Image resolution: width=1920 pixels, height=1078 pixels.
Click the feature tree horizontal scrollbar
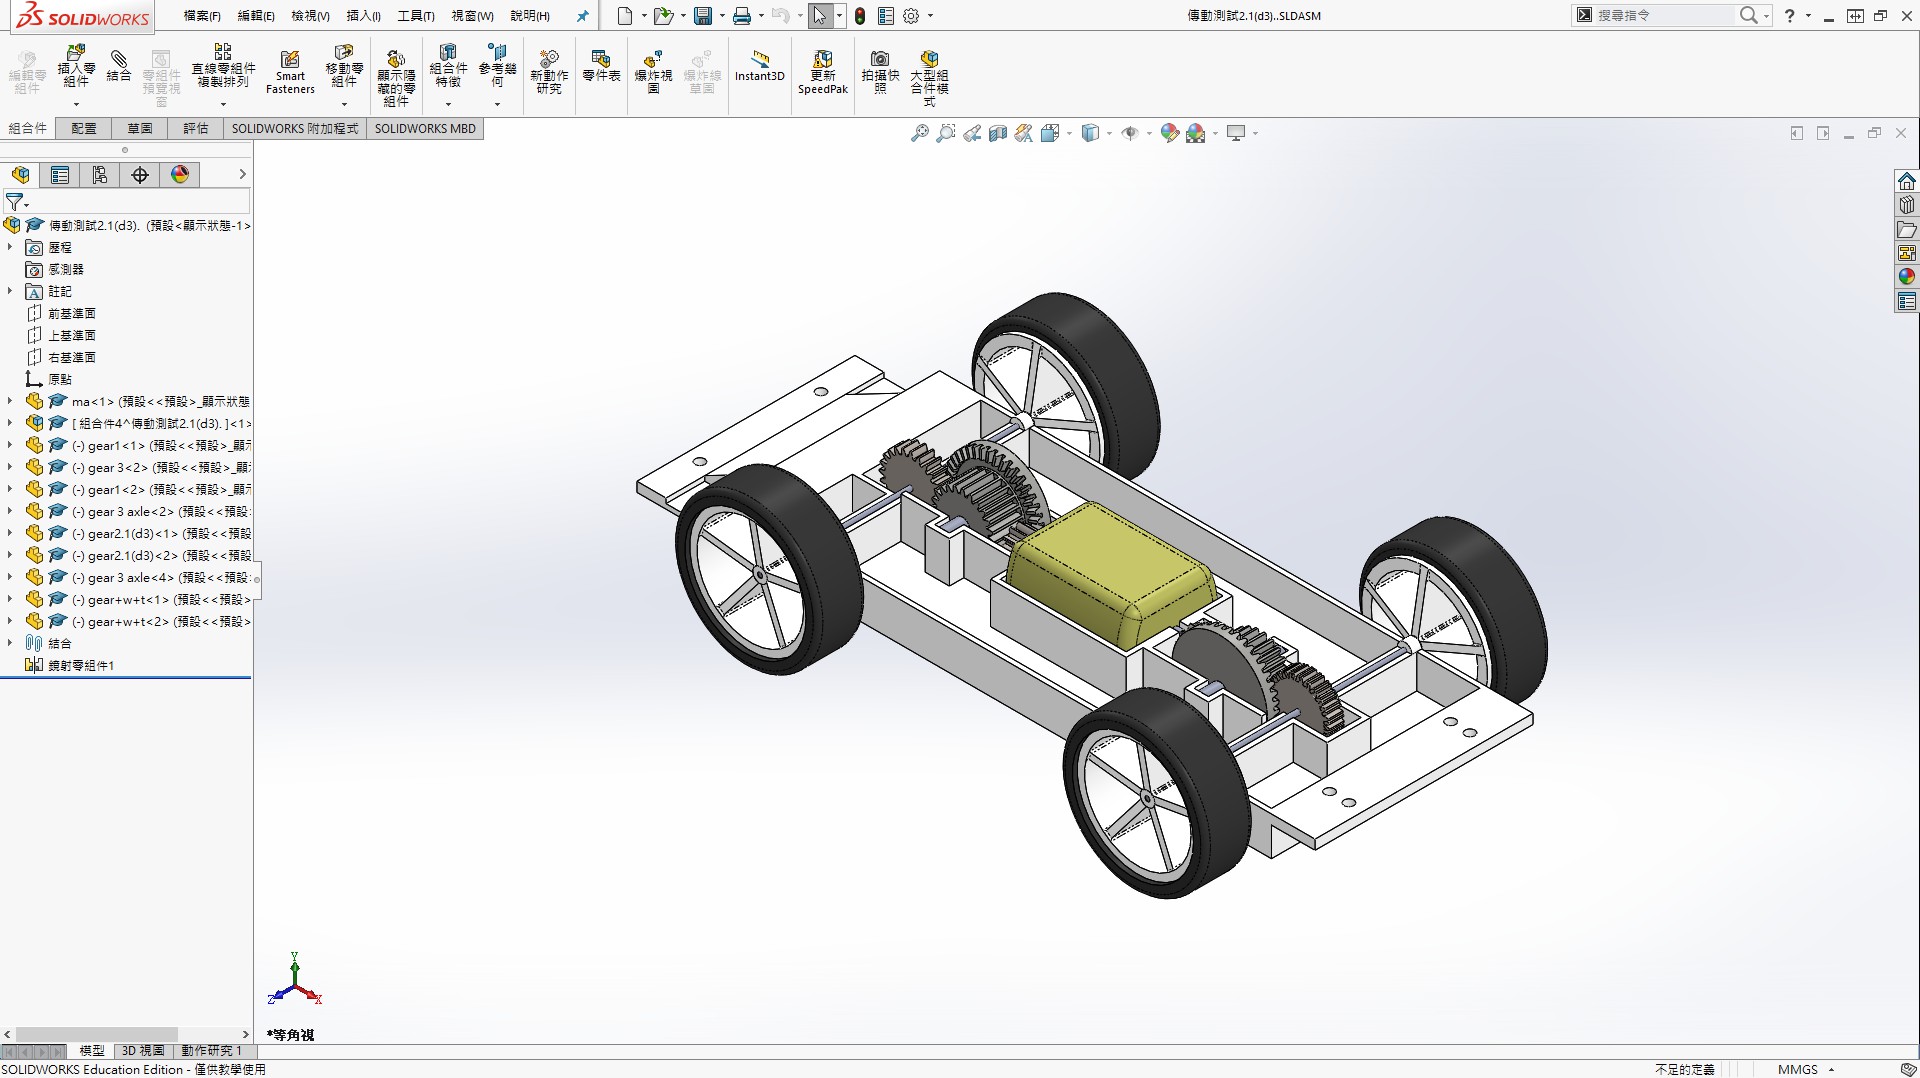[x=97, y=1034]
